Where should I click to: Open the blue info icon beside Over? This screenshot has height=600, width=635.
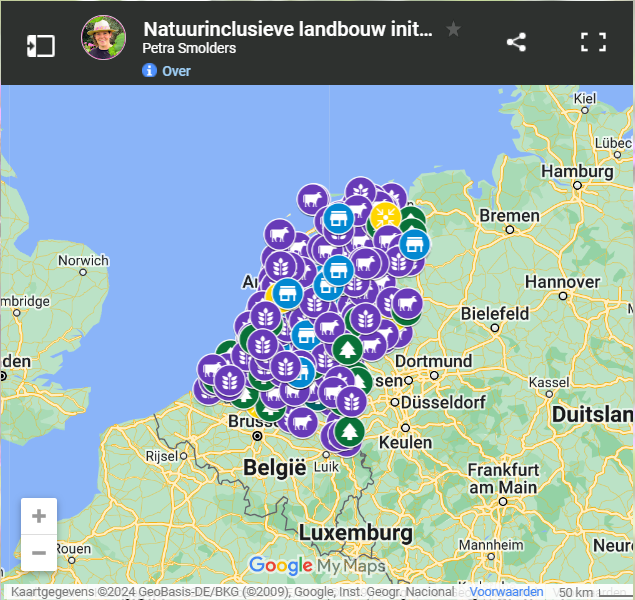pos(149,70)
